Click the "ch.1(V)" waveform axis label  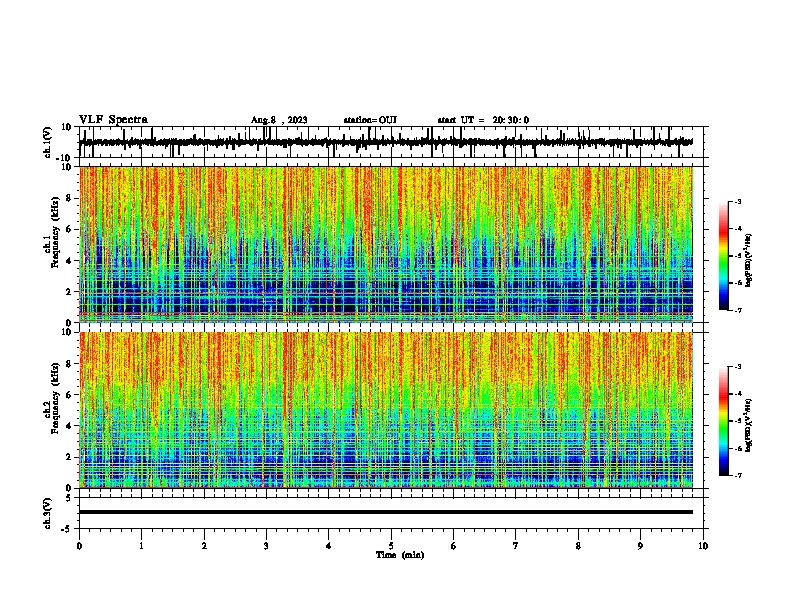48,142
